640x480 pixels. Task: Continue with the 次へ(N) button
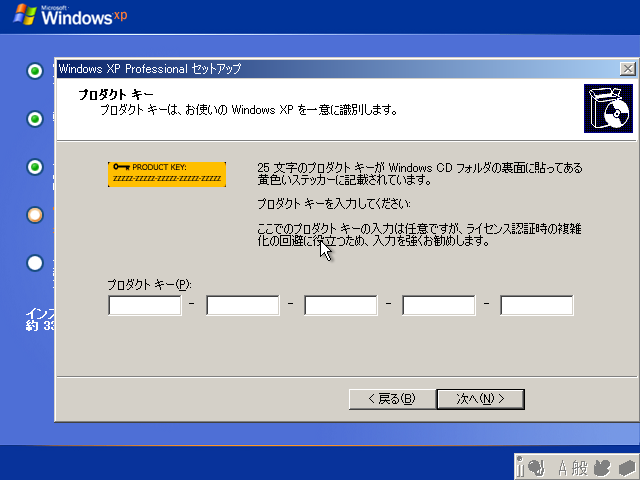click(x=480, y=399)
